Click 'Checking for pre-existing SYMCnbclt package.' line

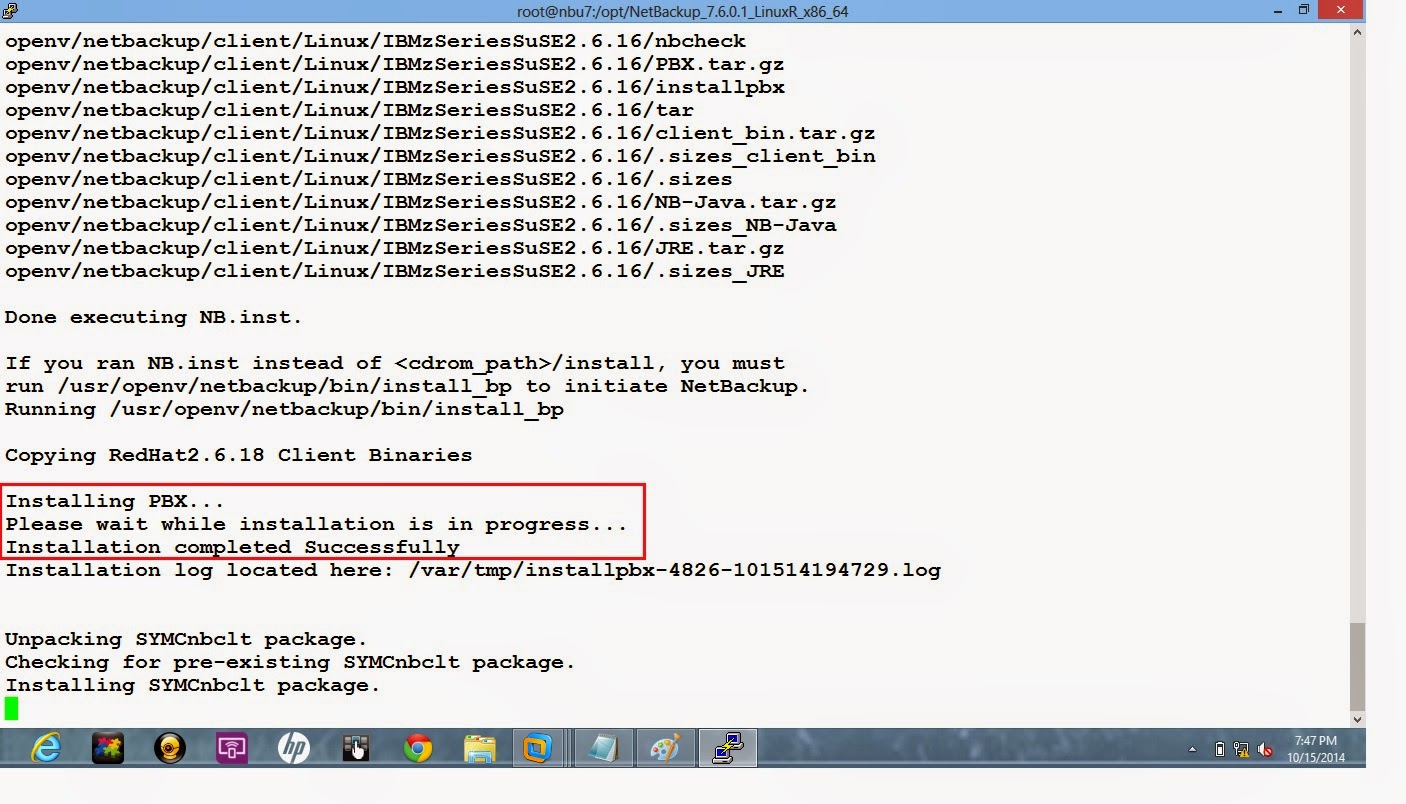[x=290, y=662]
